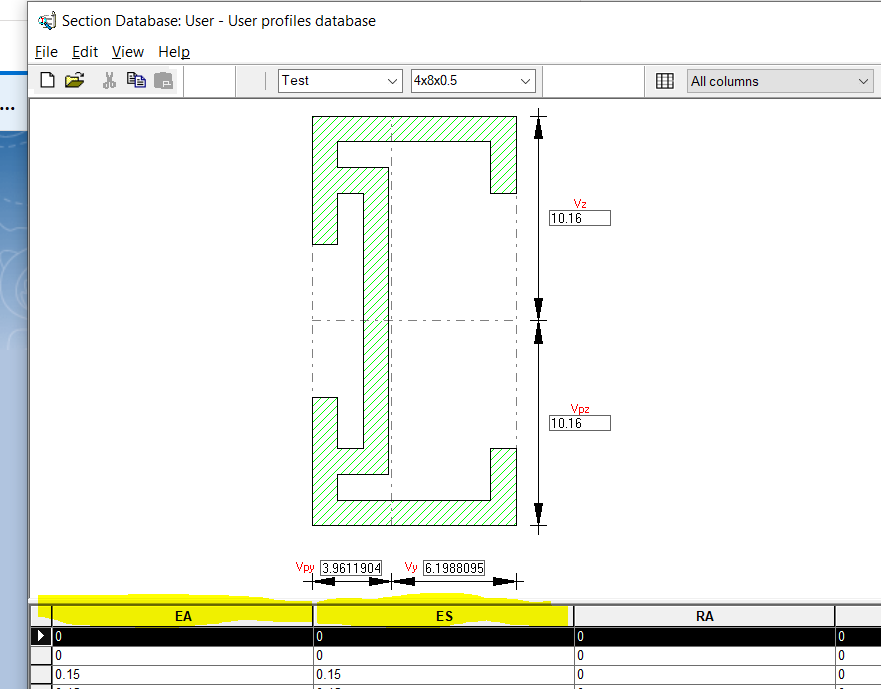Screen dimensions: 881x689
Task: Select the EA column header
Action: 184,615
